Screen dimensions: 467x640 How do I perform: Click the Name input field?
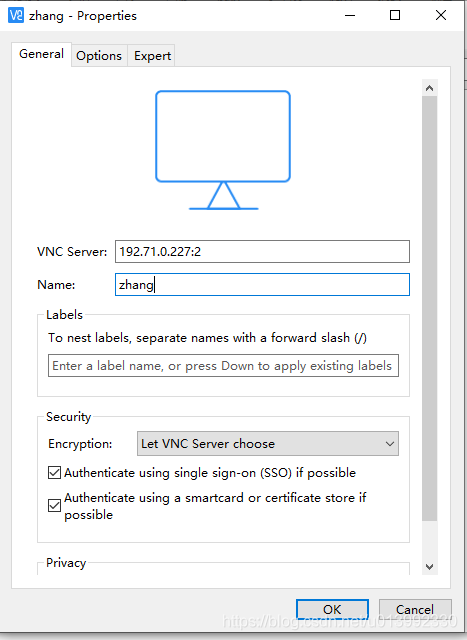pos(262,284)
